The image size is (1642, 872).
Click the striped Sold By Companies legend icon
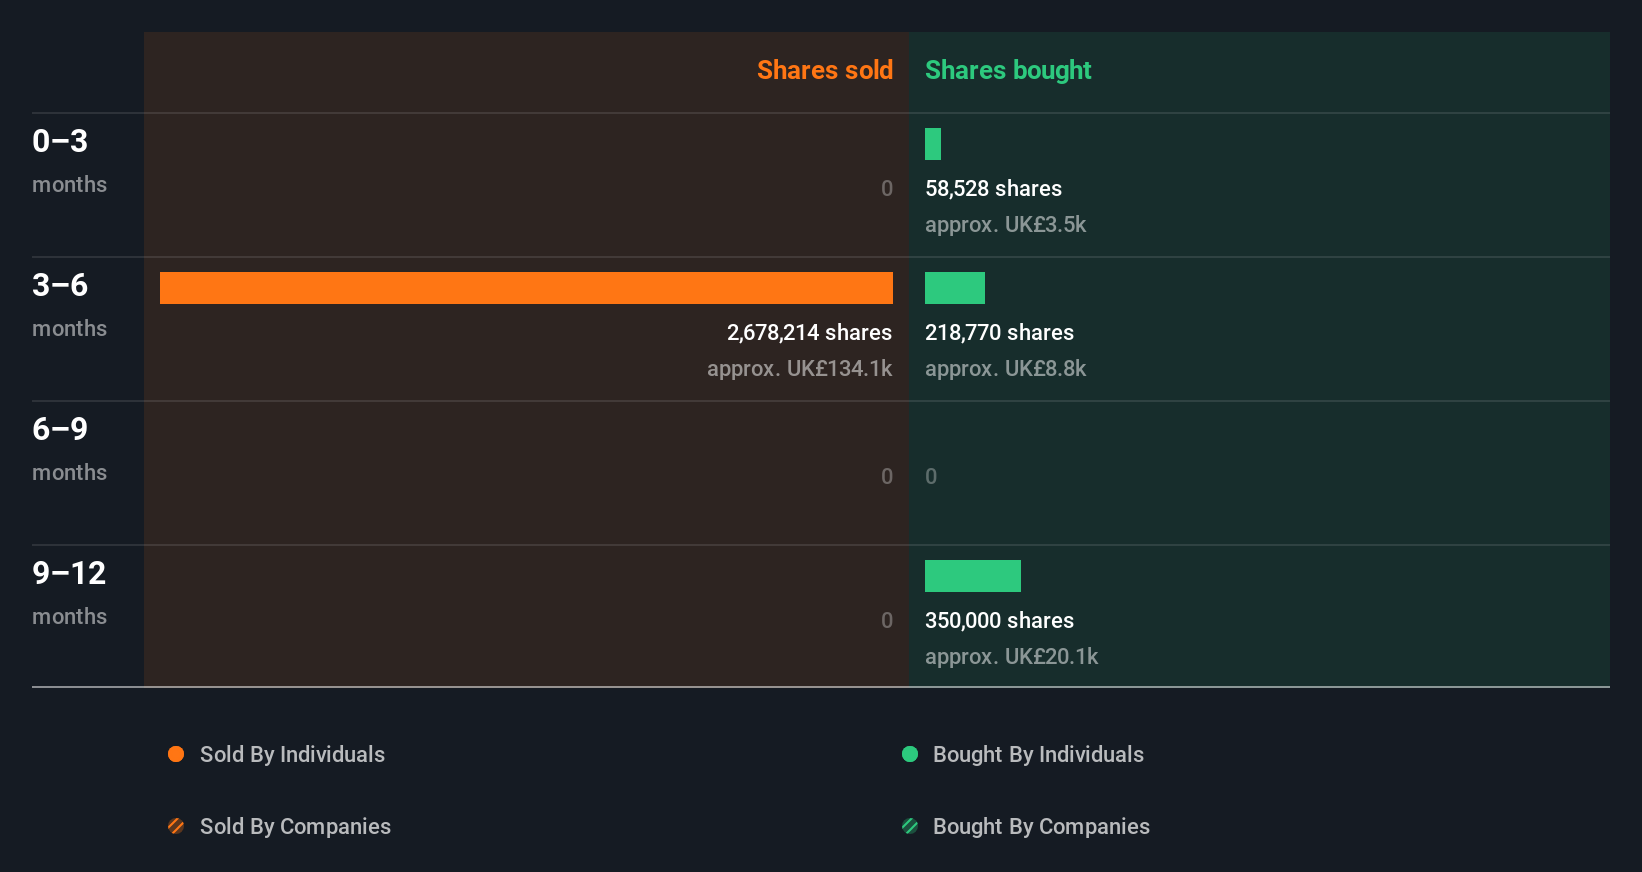176,826
